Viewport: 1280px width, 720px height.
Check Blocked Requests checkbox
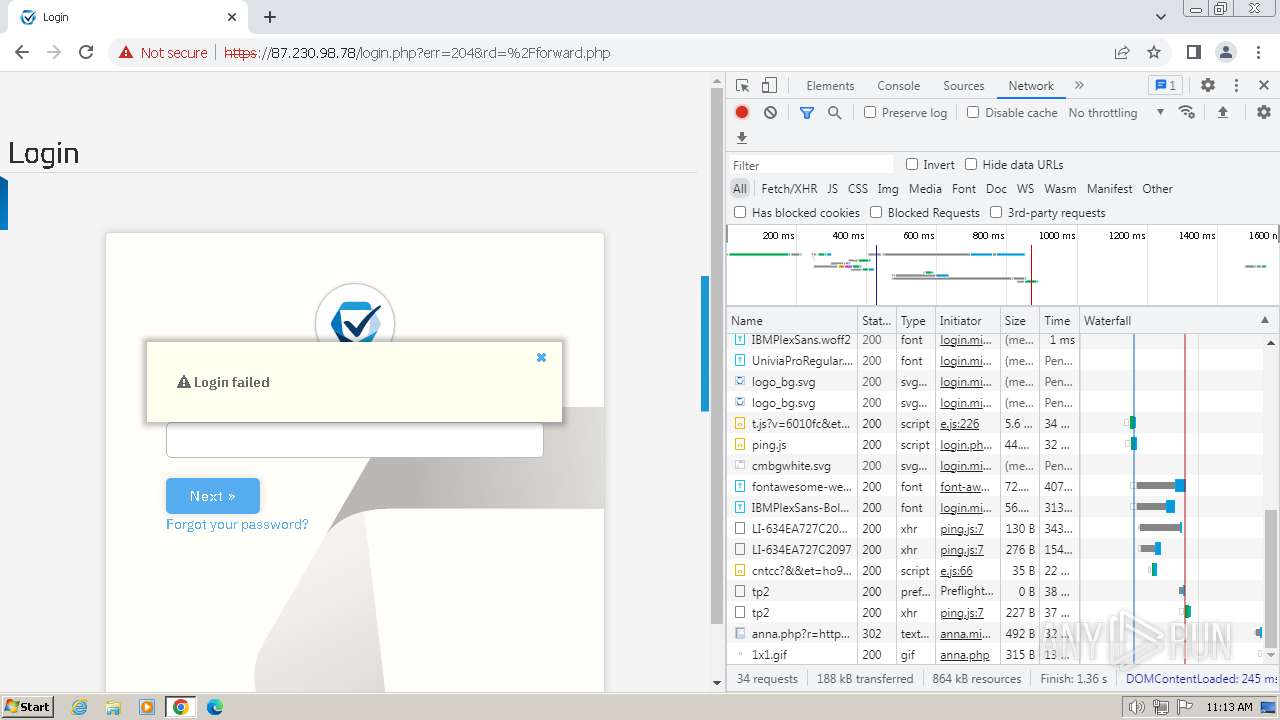(876, 212)
